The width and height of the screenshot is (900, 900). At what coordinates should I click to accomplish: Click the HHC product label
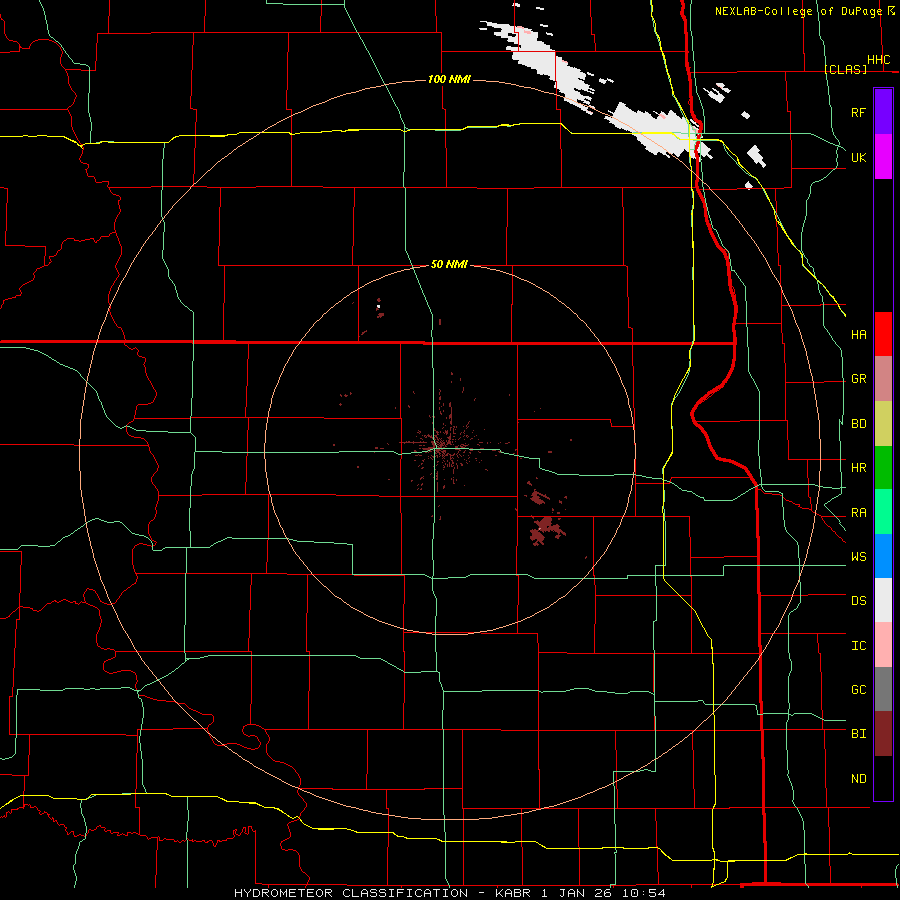pos(878,60)
